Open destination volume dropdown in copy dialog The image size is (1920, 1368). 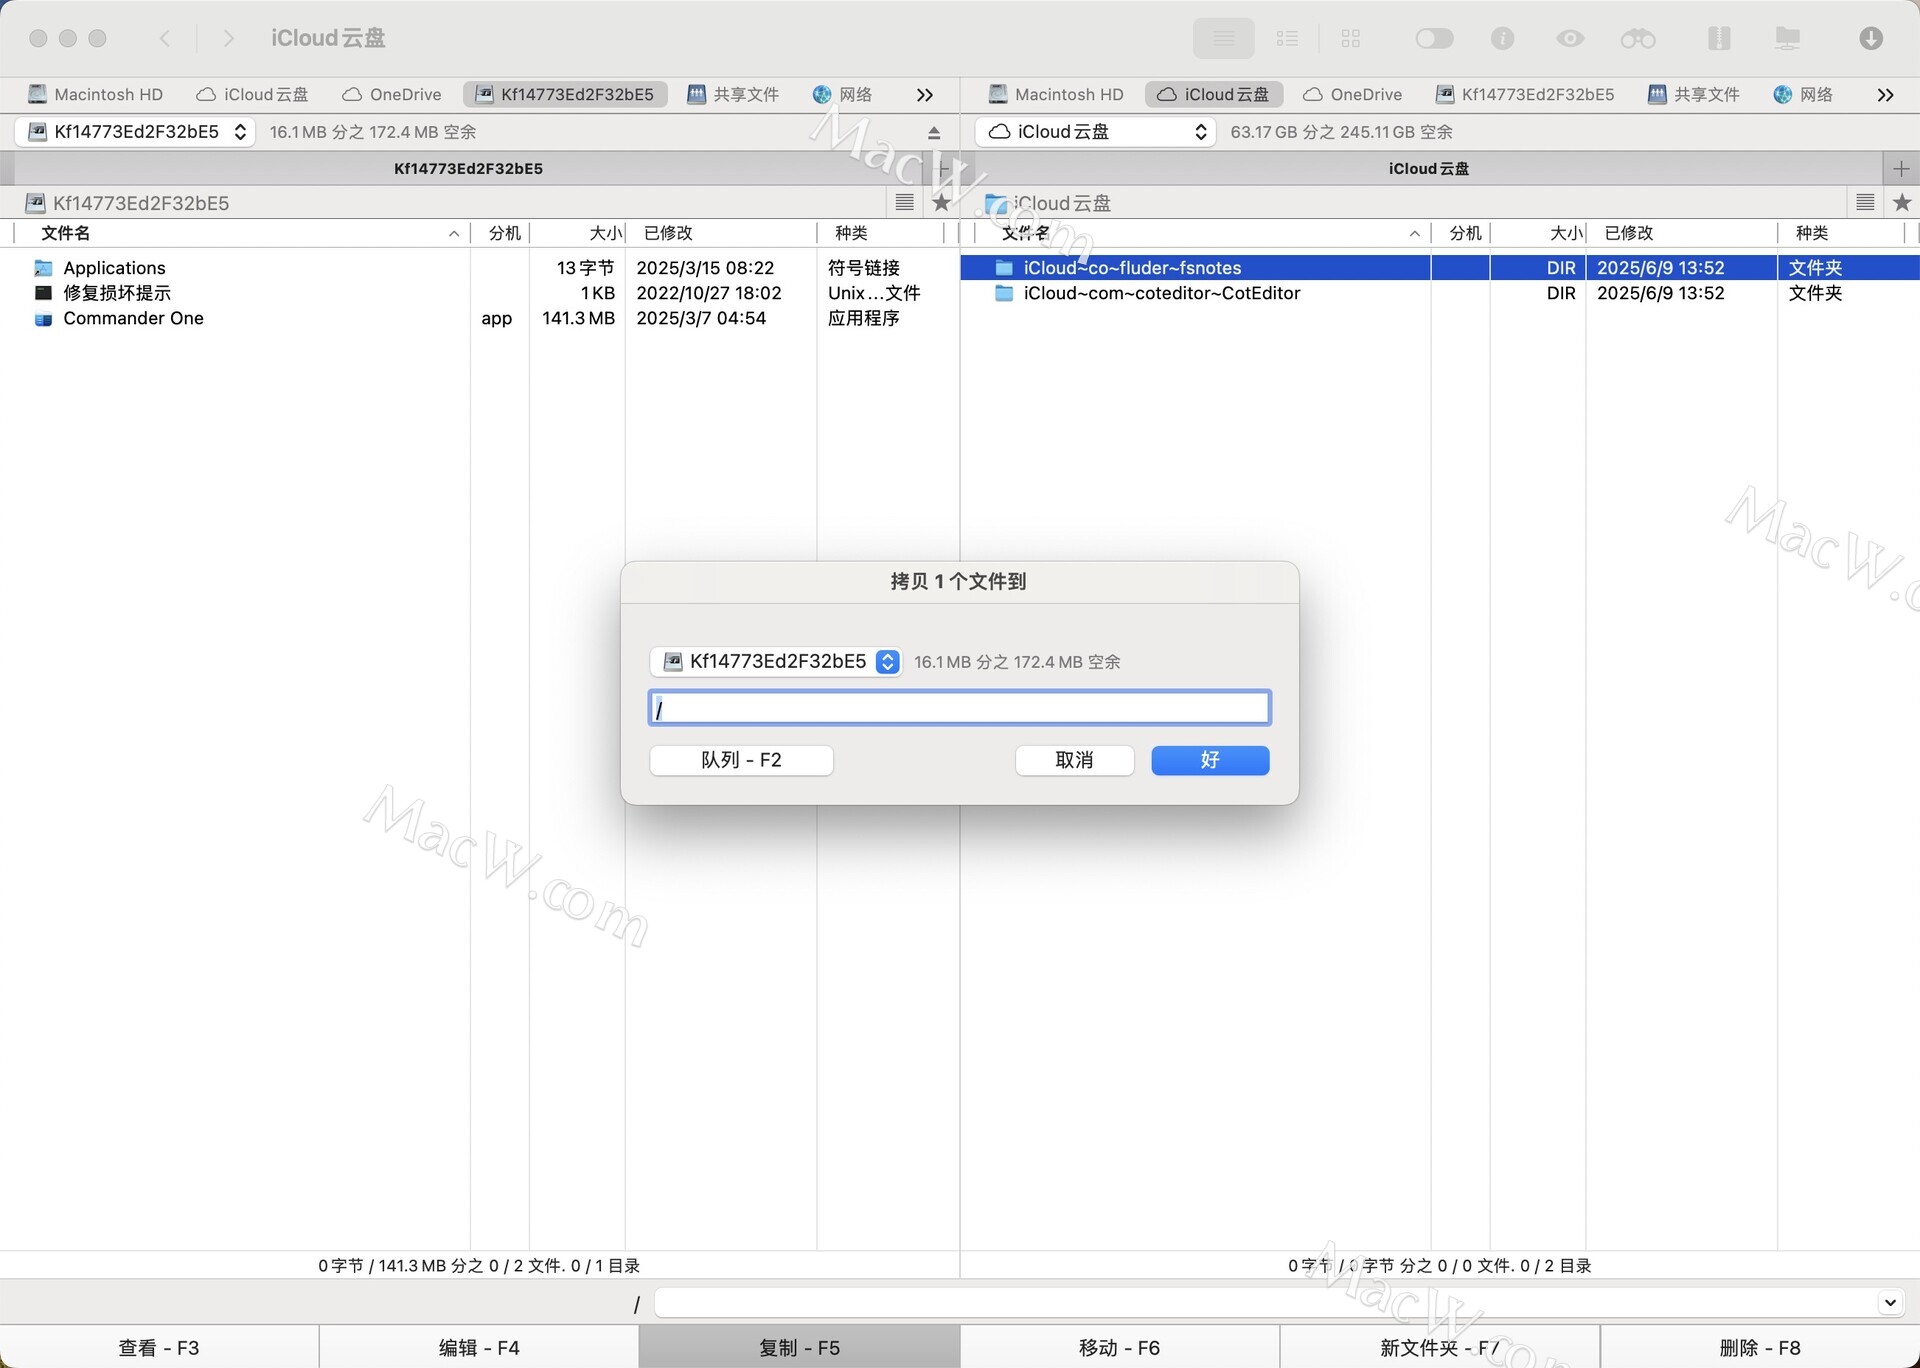point(776,661)
